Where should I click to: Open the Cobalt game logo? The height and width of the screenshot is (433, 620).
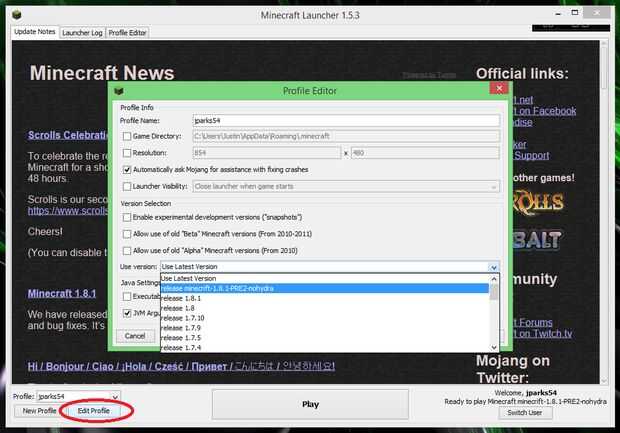[x=537, y=240]
